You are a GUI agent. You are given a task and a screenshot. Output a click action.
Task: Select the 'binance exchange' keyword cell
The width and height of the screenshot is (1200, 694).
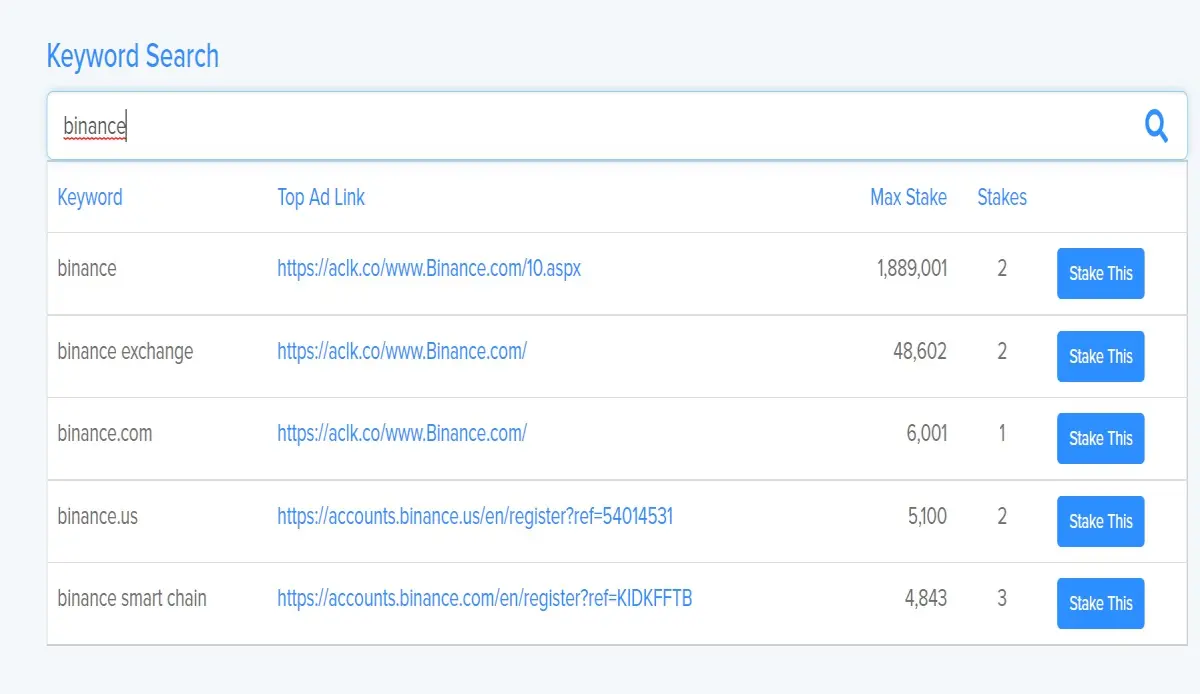point(125,351)
